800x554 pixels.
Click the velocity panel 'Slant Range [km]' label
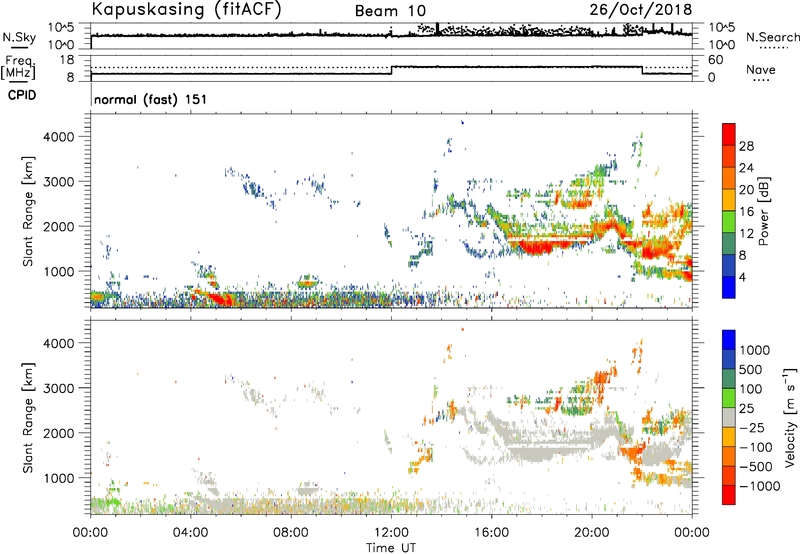(28, 418)
